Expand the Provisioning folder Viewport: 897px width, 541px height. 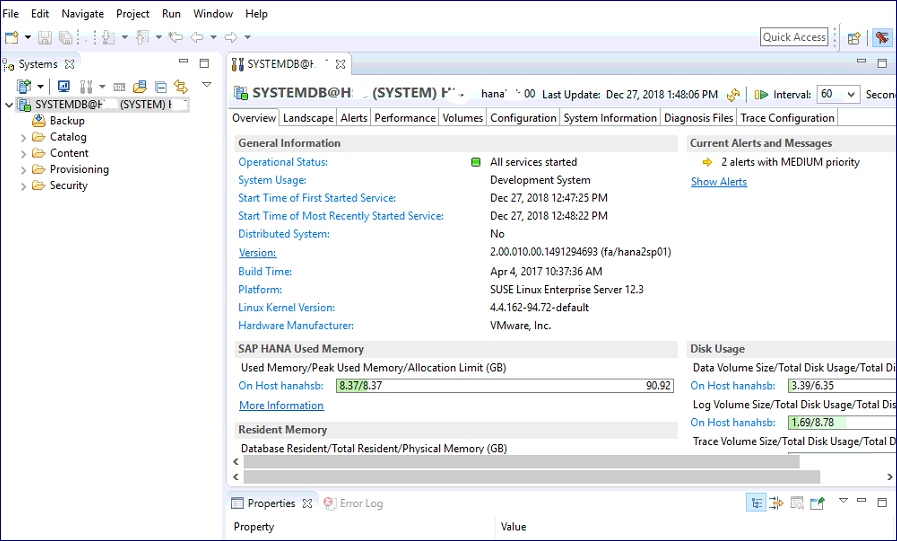click(x=23, y=170)
